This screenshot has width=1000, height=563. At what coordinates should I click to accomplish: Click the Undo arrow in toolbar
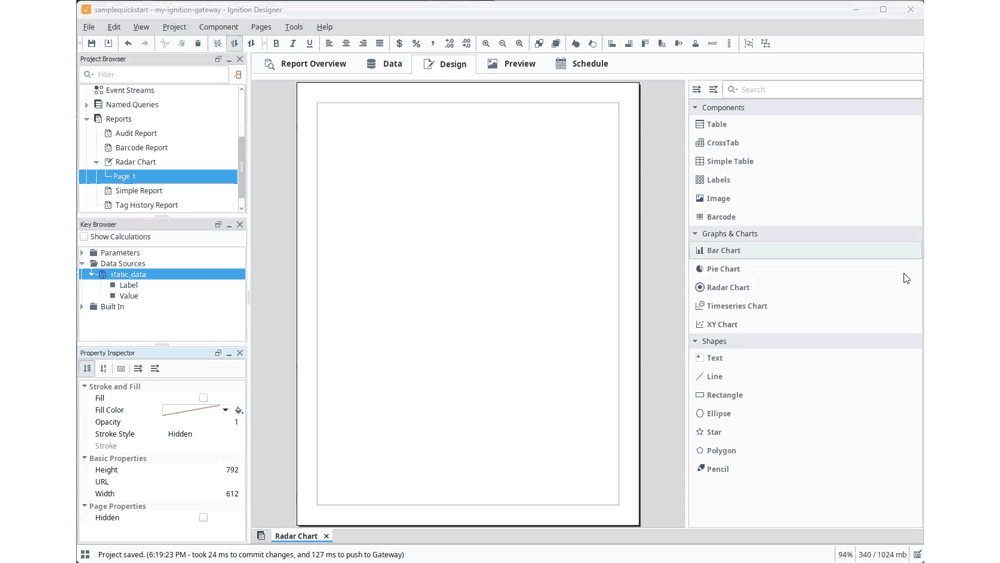pyautogui.click(x=128, y=43)
